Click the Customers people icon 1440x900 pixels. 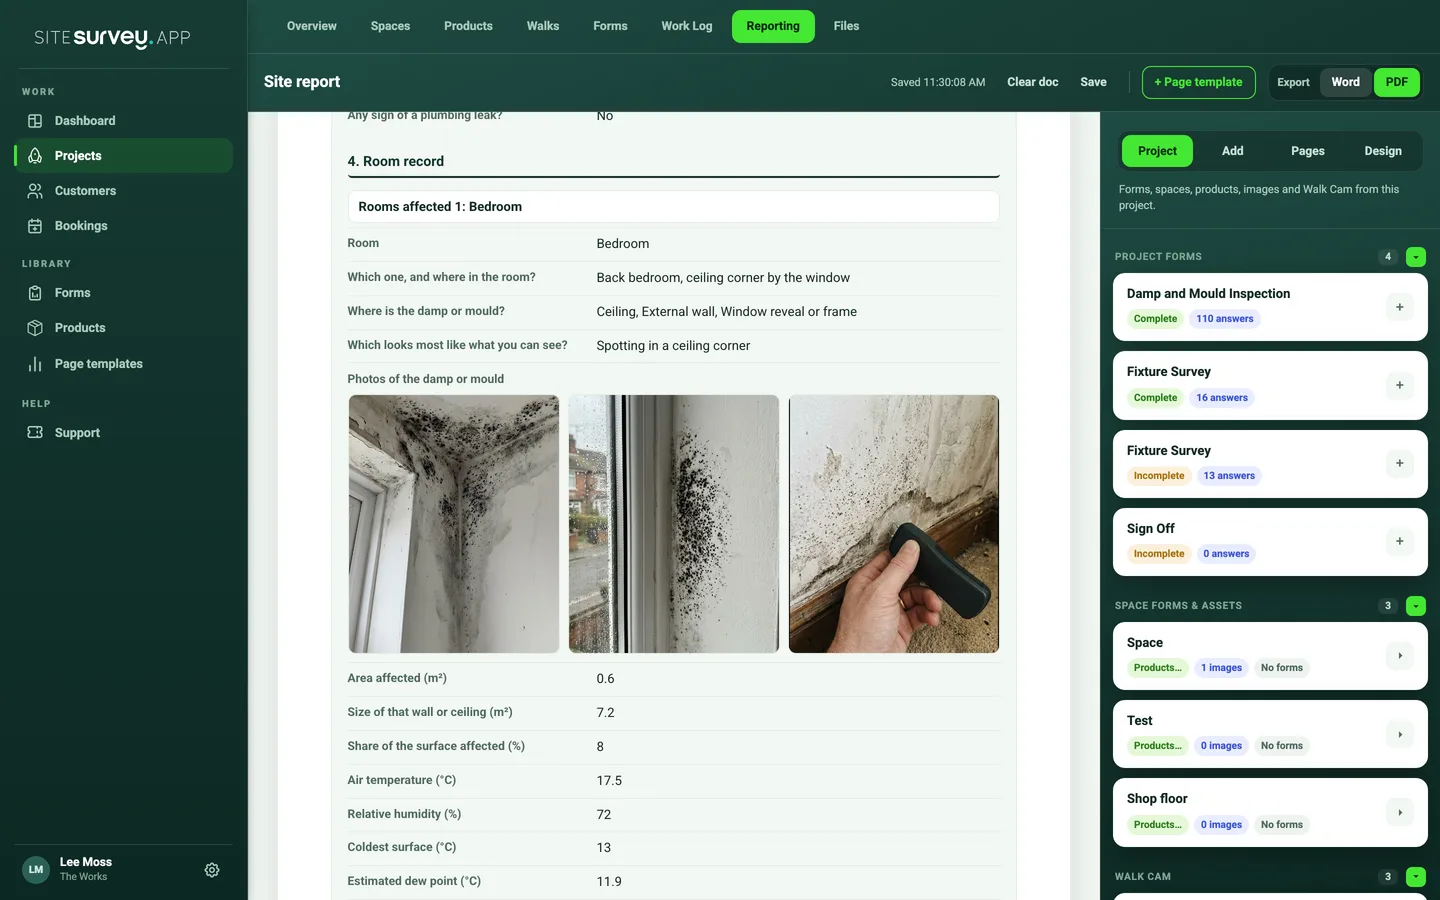pos(35,191)
